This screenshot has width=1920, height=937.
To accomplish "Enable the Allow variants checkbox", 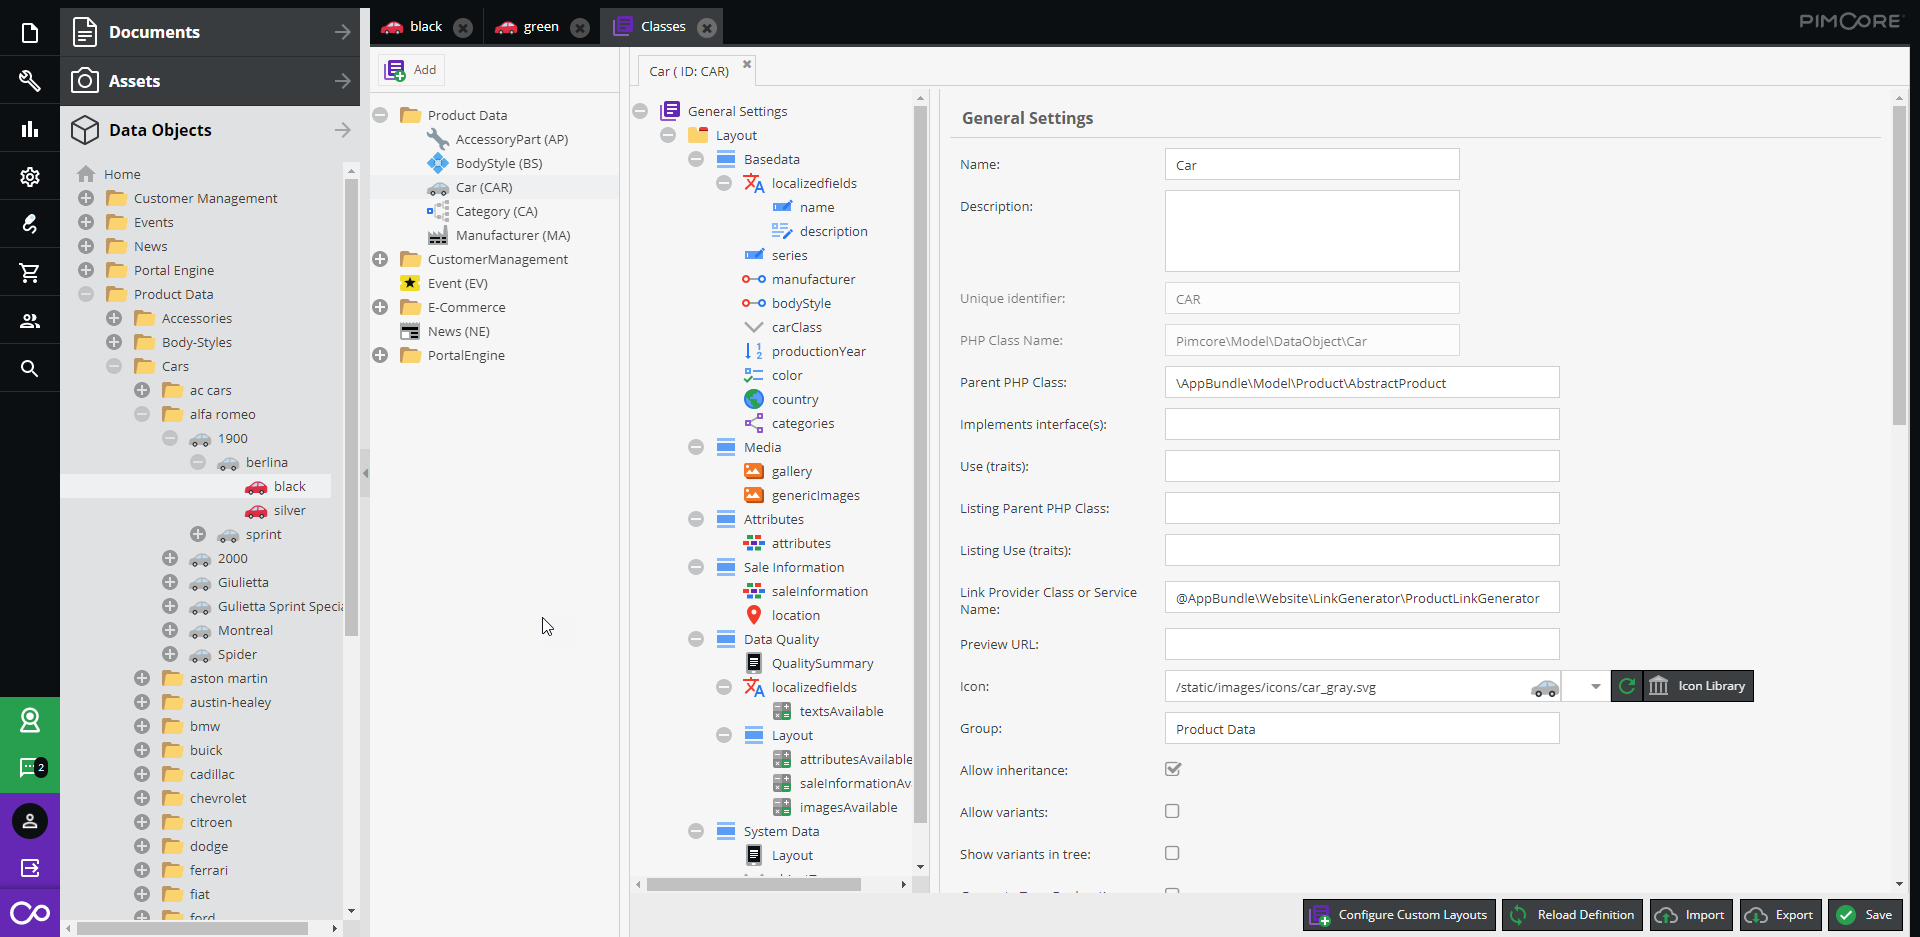I will [x=1173, y=811].
